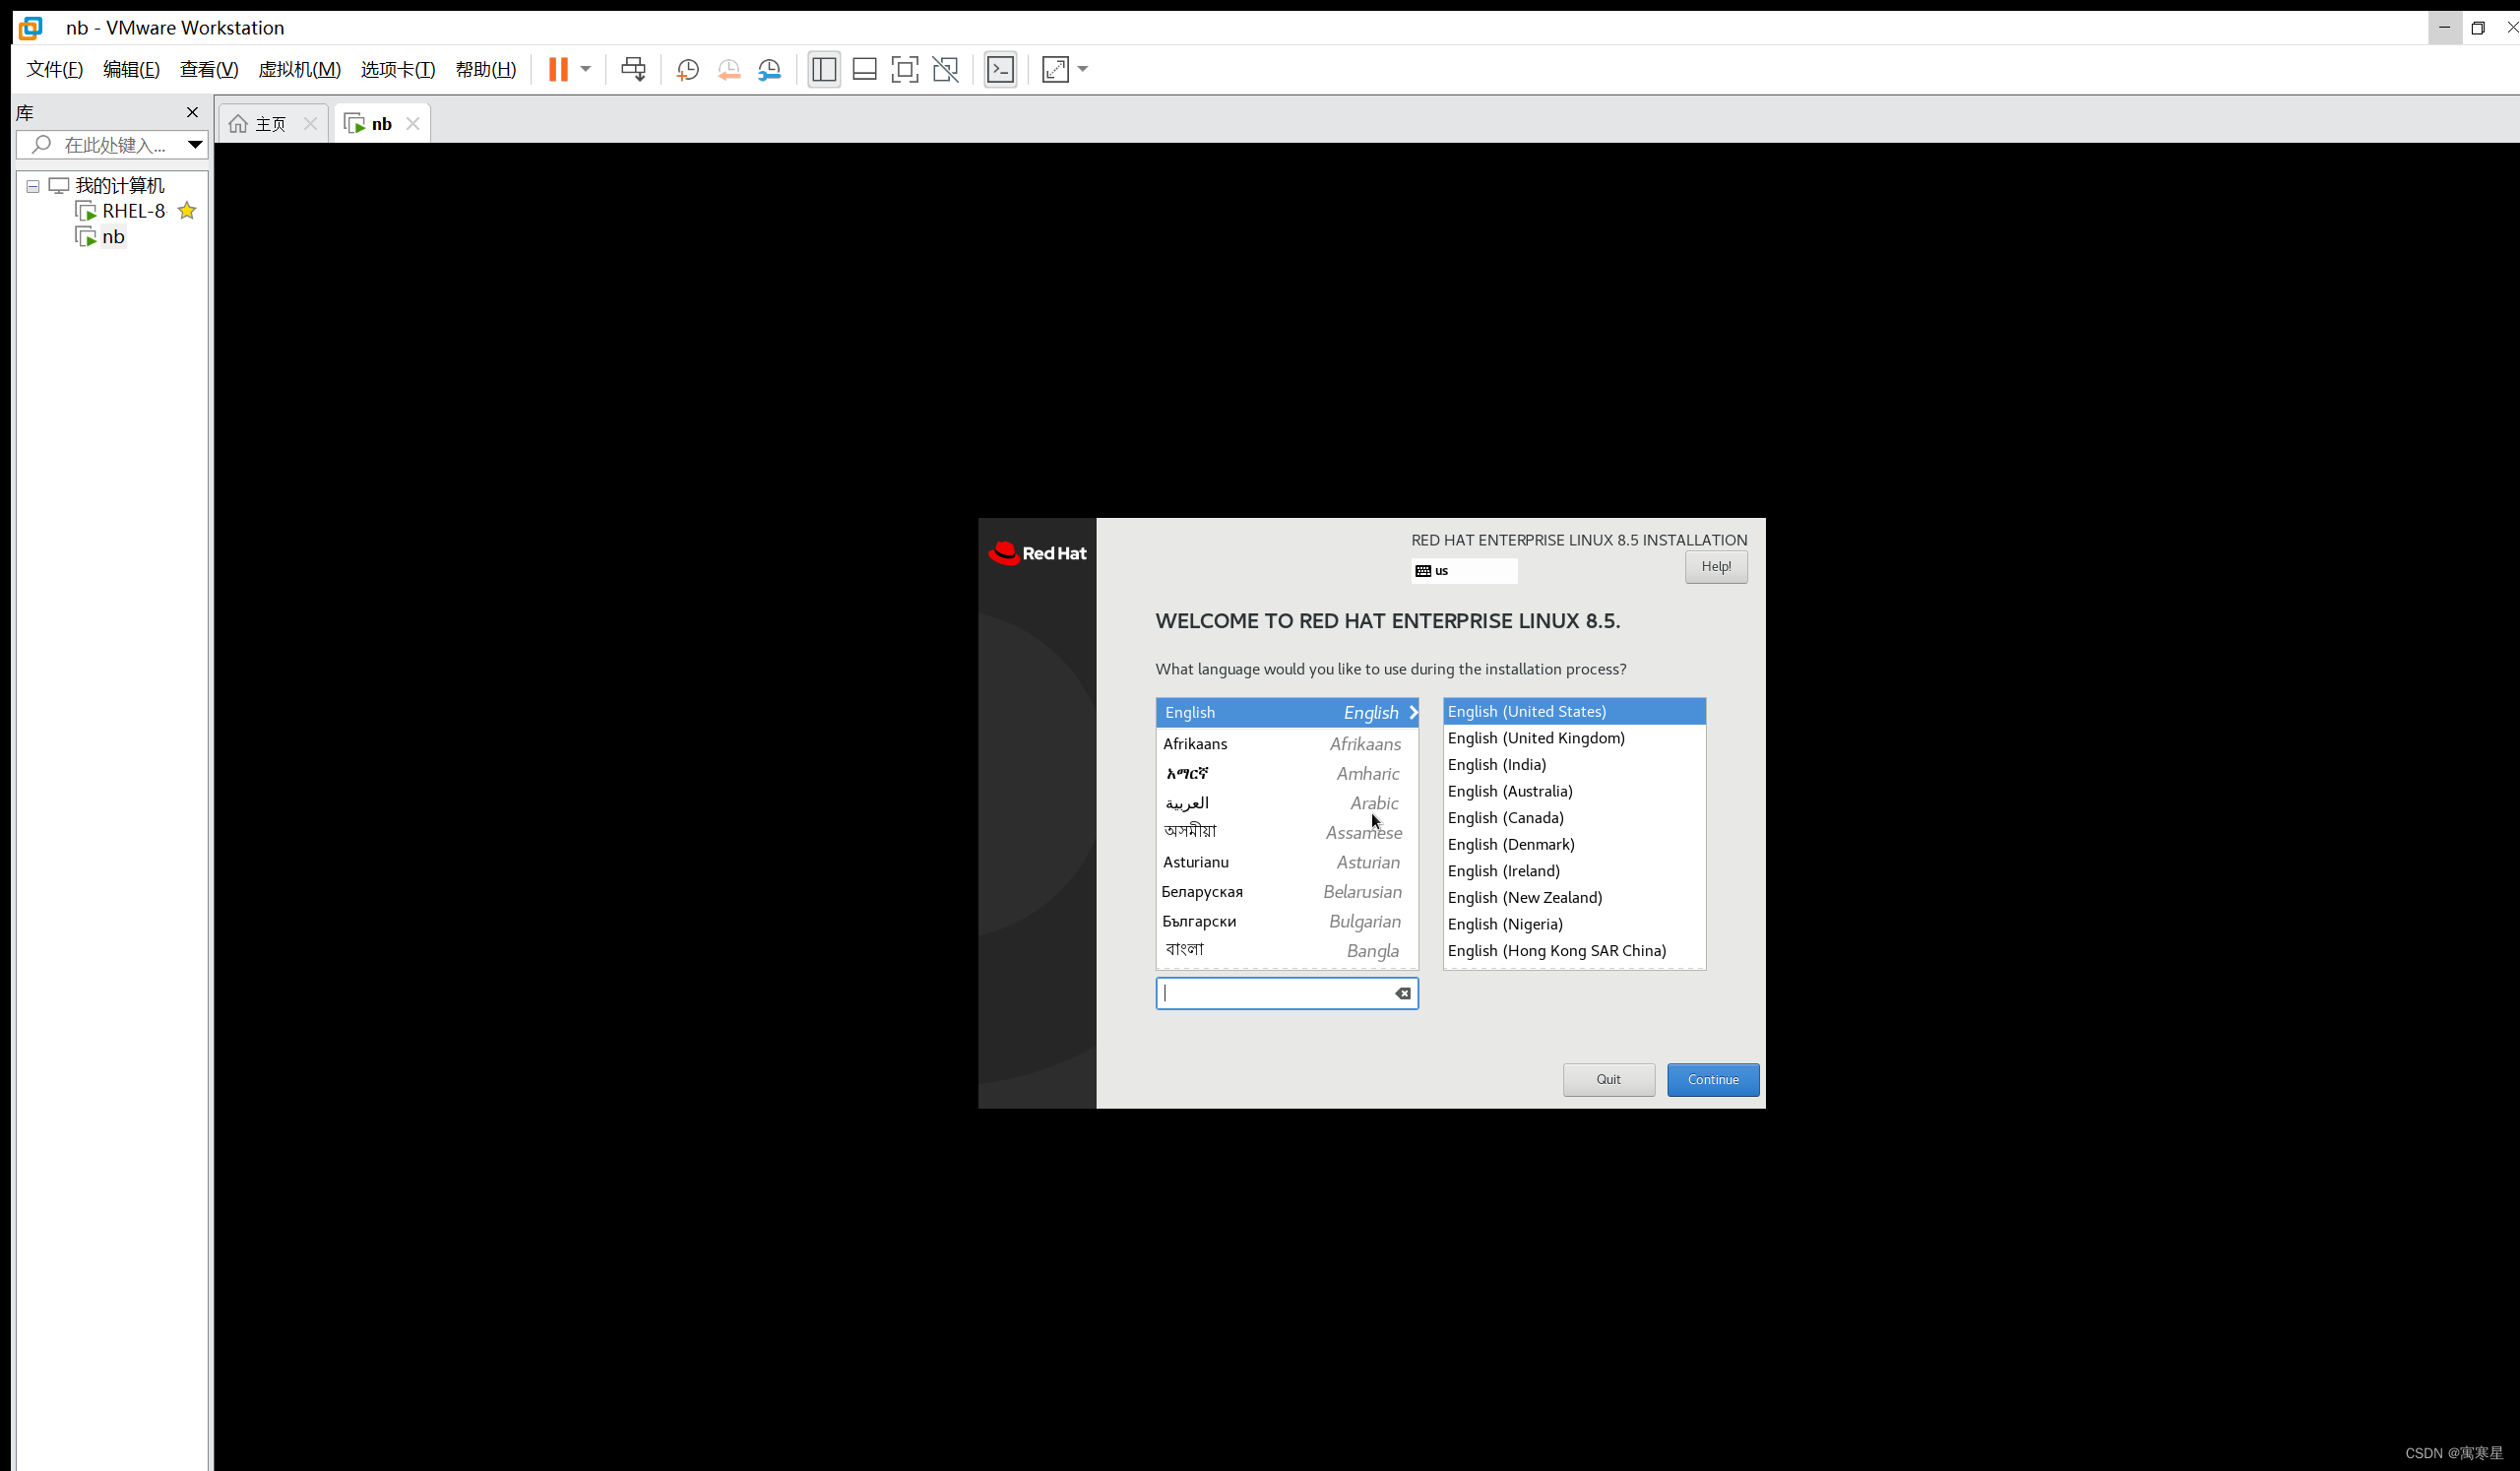Open the stretch display dropdown arrow
The image size is (2520, 1471).
click(x=1083, y=69)
